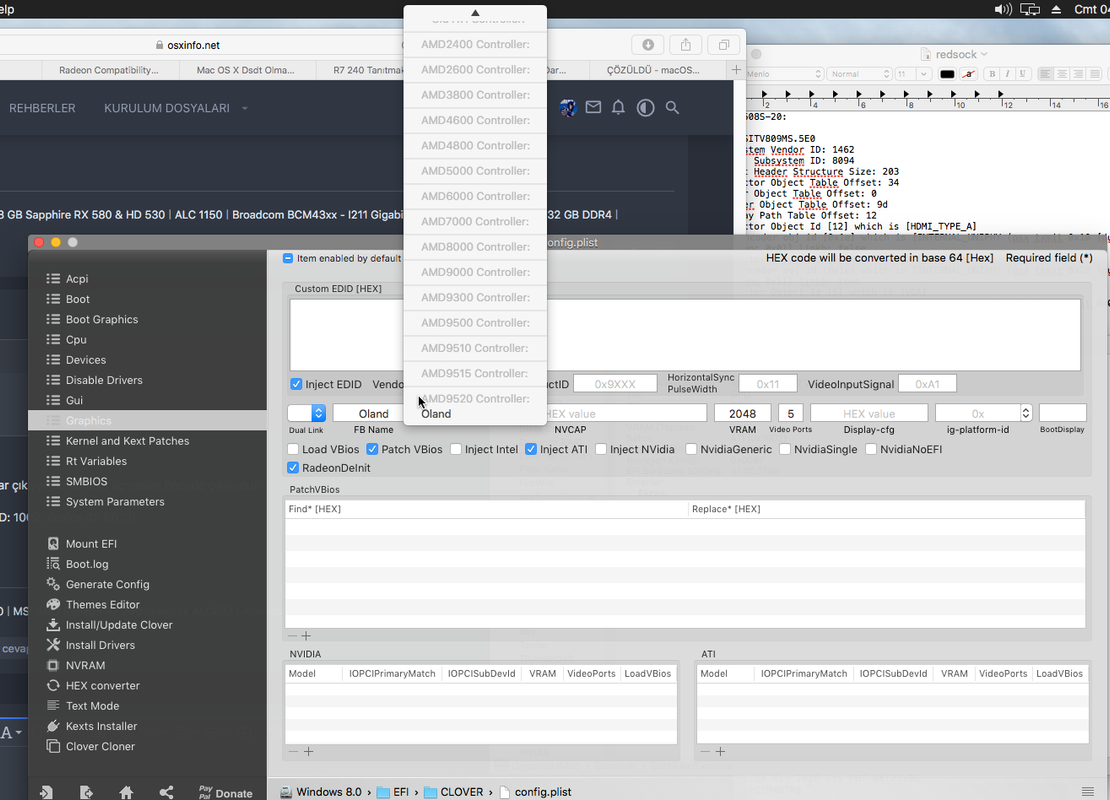The height and width of the screenshot is (800, 1110).
Task: Open TextEdit font family dropdown
Action: point(784,74)
